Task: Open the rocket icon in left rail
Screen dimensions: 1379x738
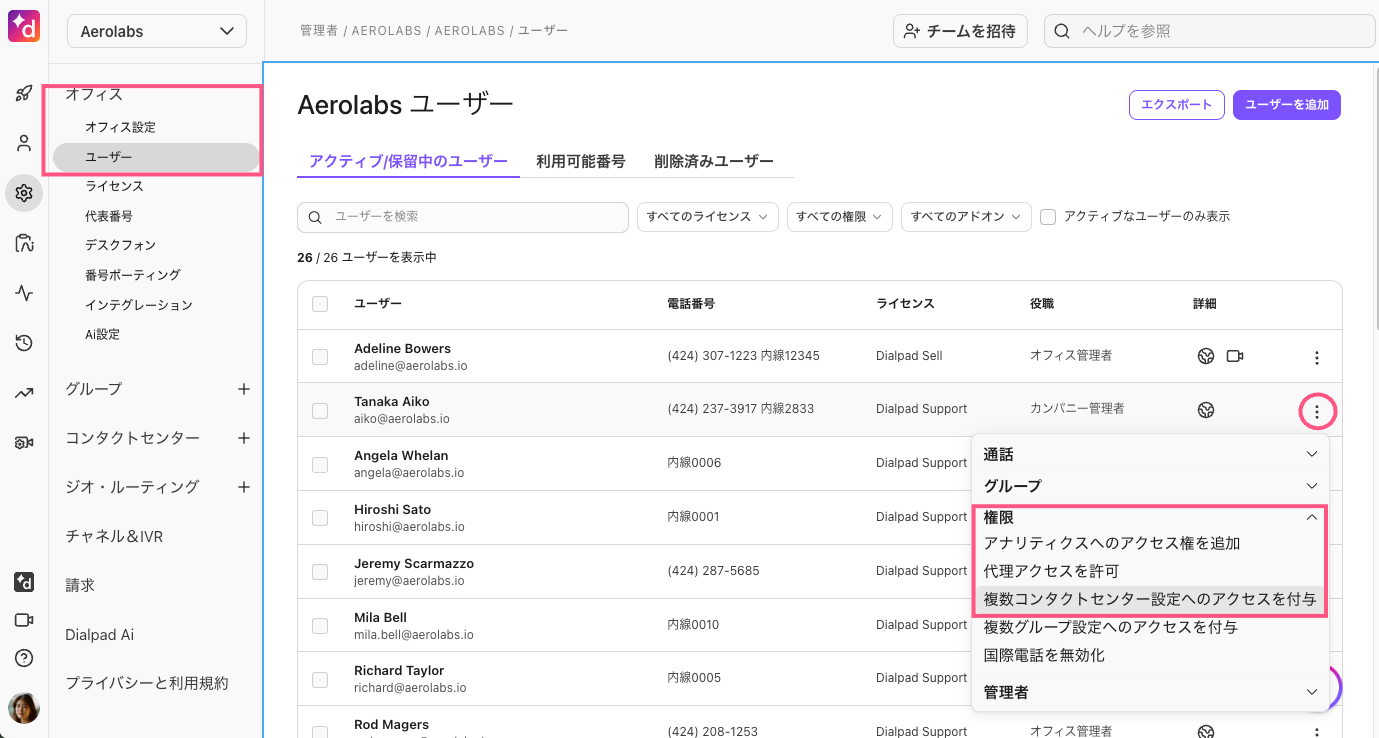Action: pyautogui.click(x=24, y=94)
